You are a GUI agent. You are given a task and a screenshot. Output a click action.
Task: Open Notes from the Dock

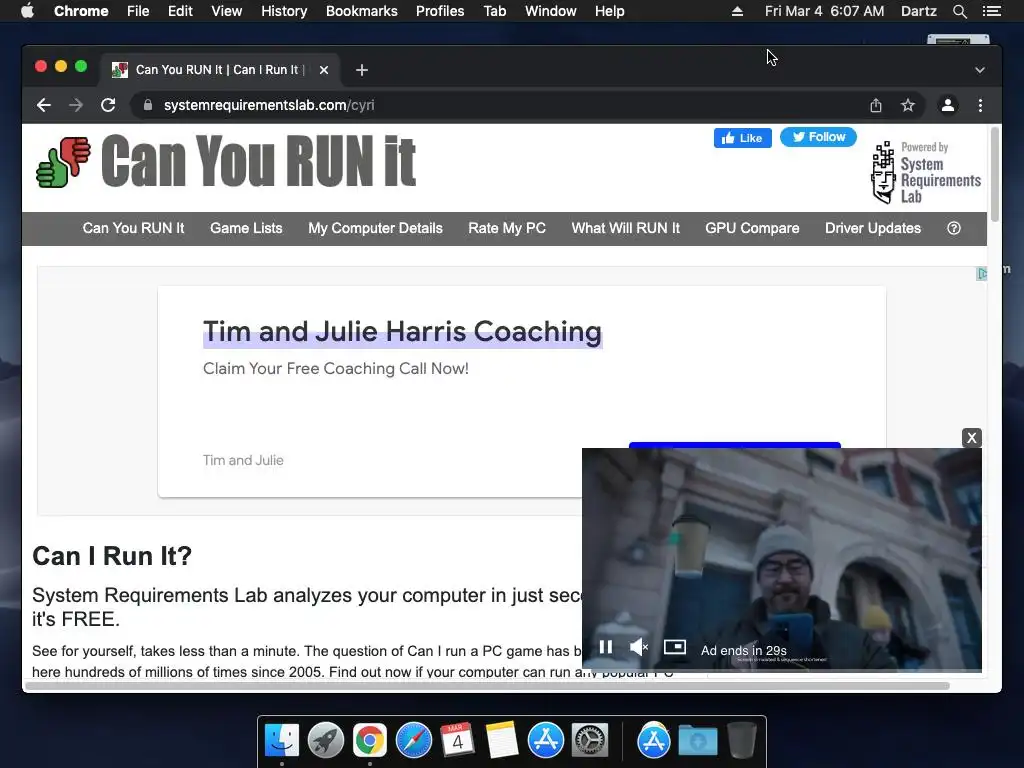(x=502, y=741)
